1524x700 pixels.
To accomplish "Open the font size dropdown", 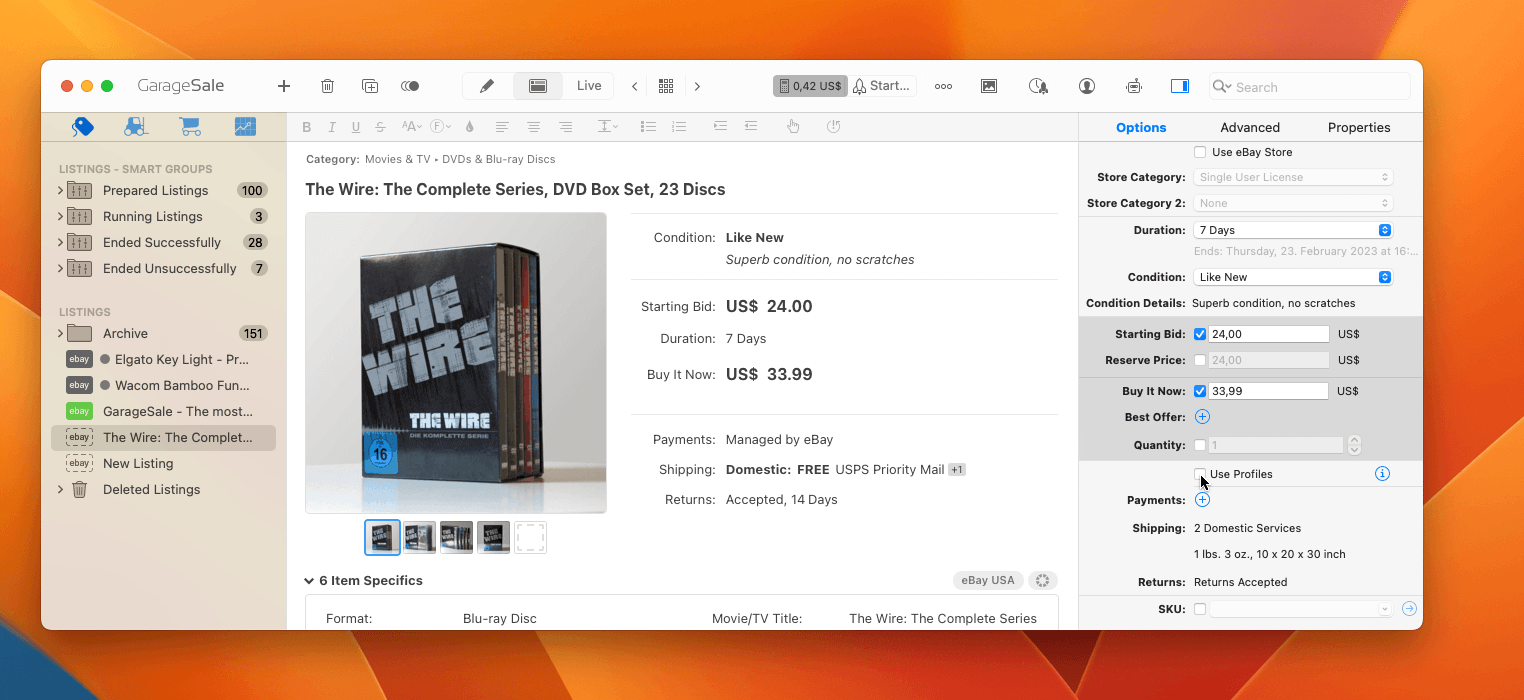I will [412, 127].
